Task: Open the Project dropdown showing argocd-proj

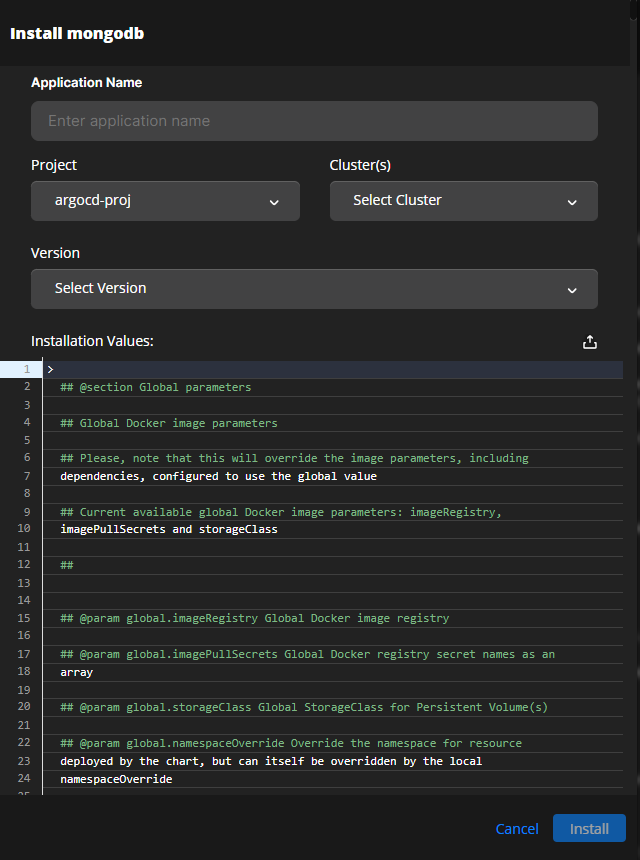Action: click(165, 201)
